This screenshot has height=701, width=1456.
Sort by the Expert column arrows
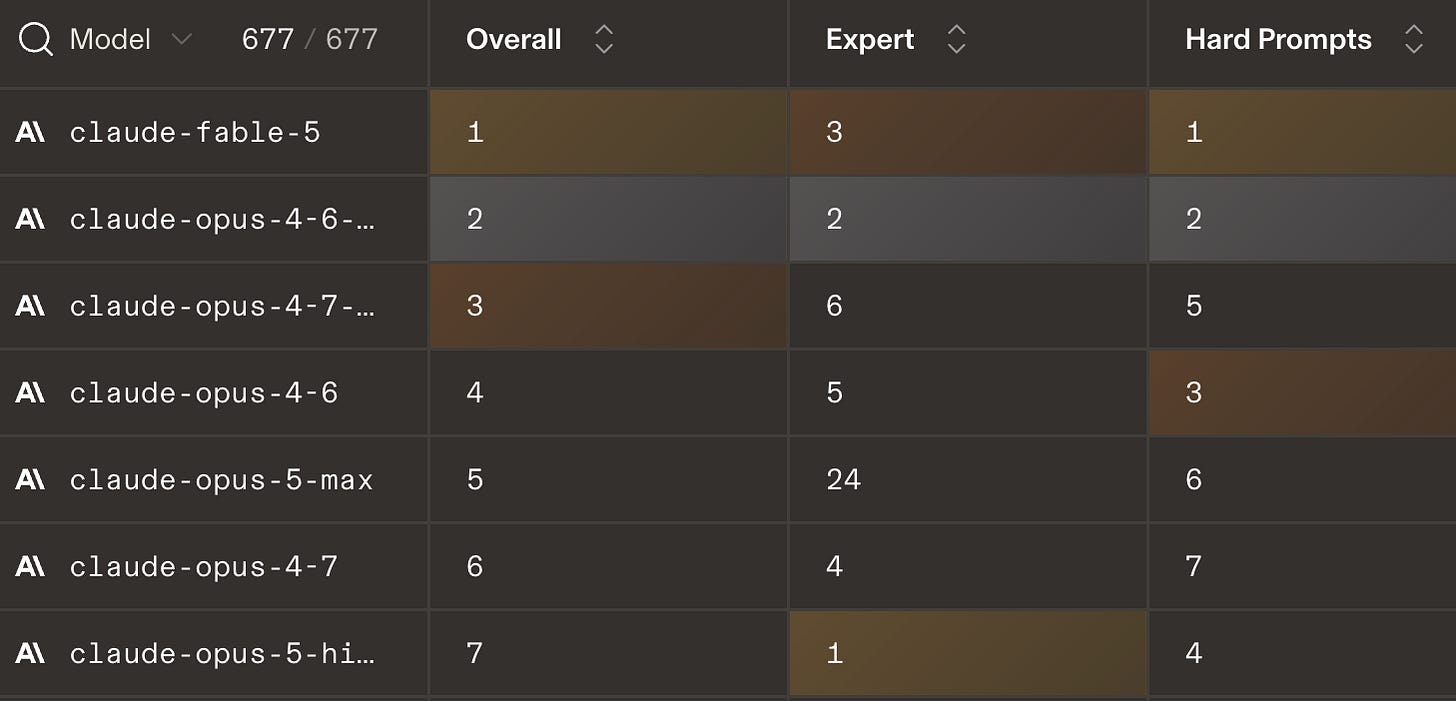(x=956, y=40)
